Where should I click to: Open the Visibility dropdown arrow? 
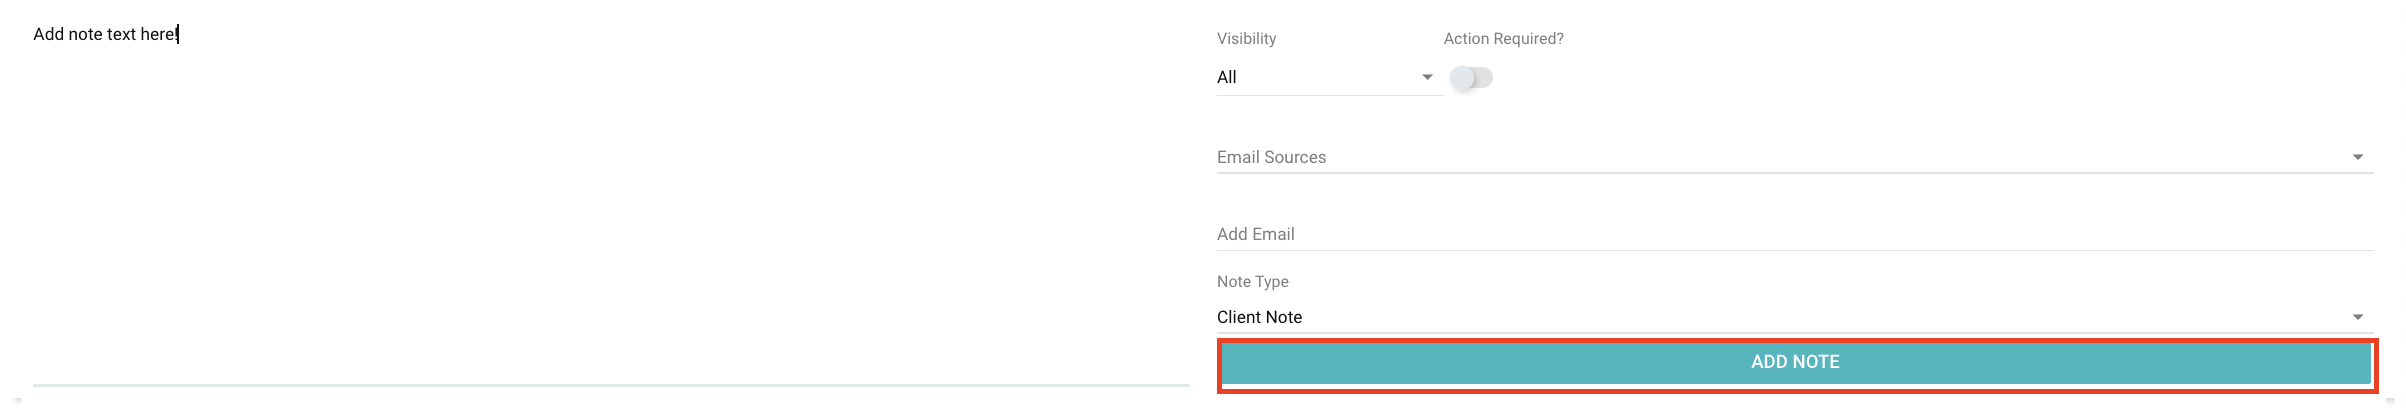coord(1427,77)
